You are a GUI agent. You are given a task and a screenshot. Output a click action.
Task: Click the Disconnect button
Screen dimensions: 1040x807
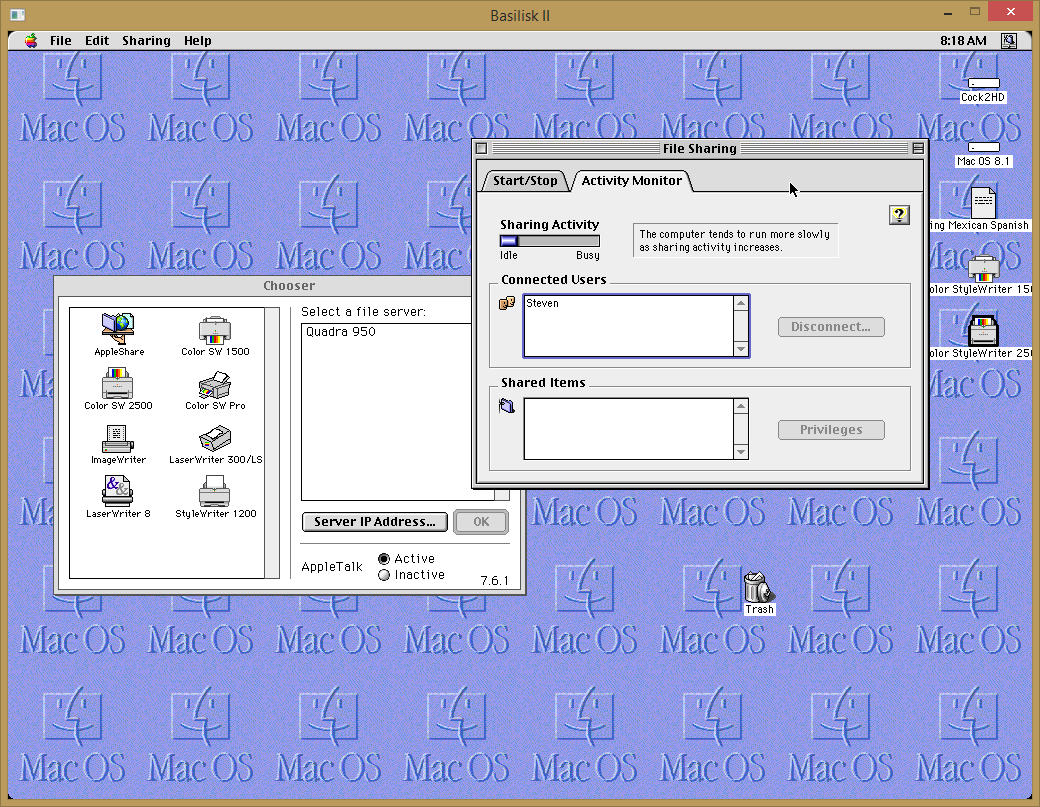click(831, 327)
